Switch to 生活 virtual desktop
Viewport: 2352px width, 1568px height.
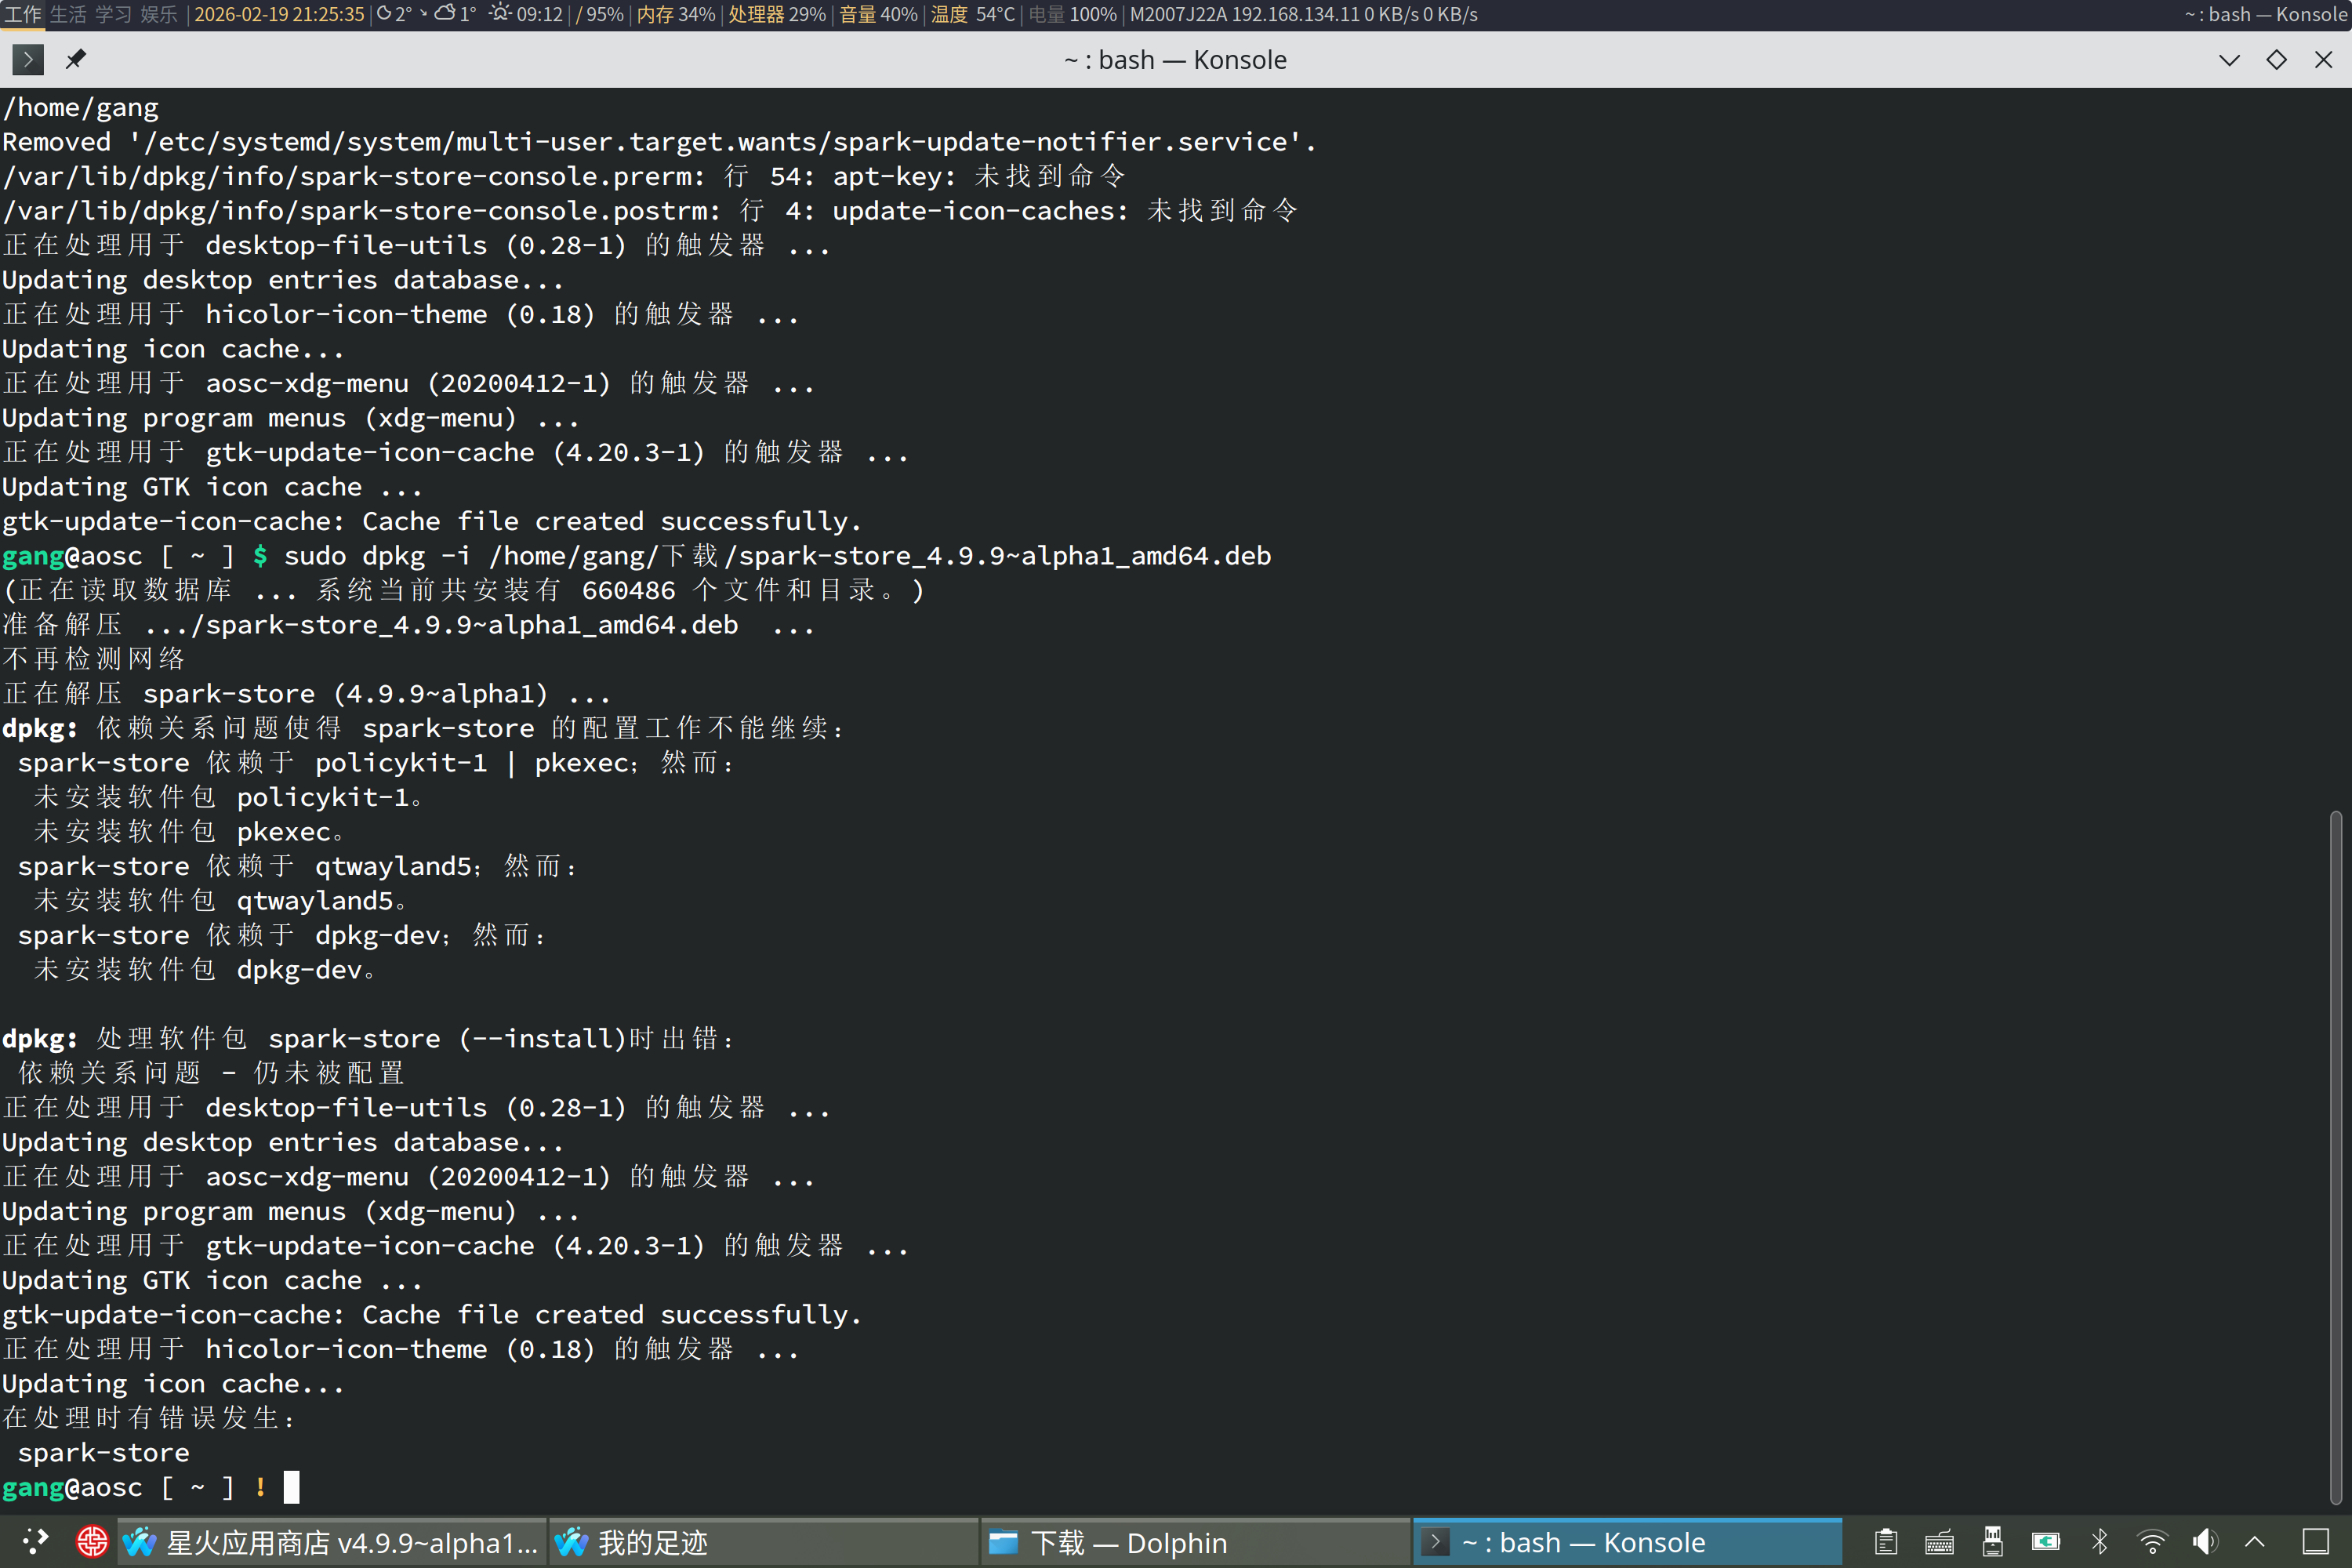click(68, 14)
